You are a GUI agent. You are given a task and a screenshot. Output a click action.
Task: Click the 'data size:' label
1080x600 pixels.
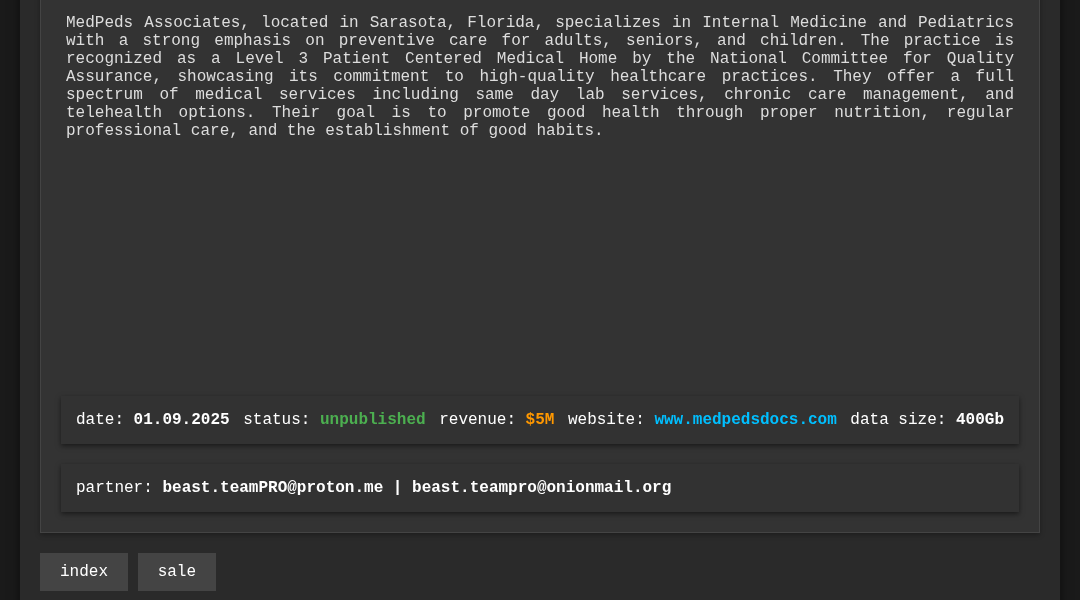897,420
